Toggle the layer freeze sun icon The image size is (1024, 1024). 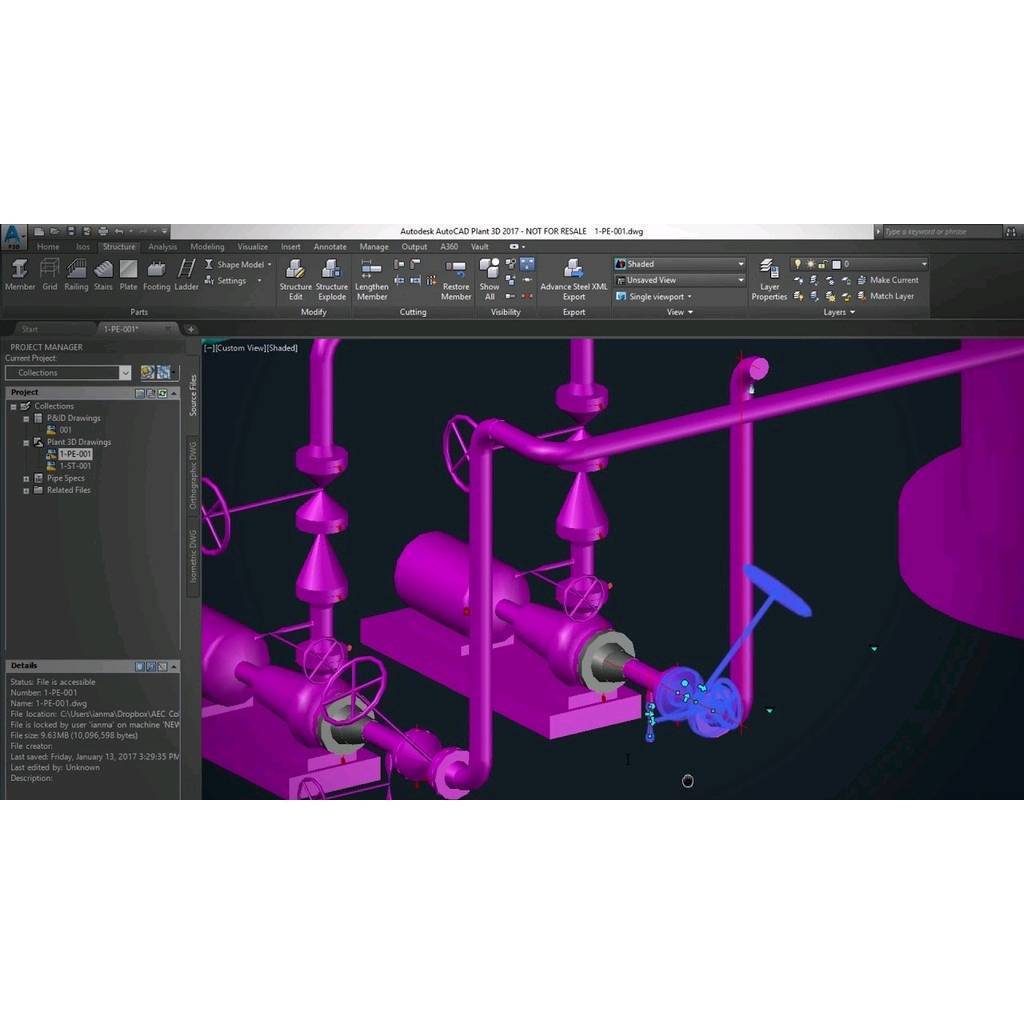point(810,264)
